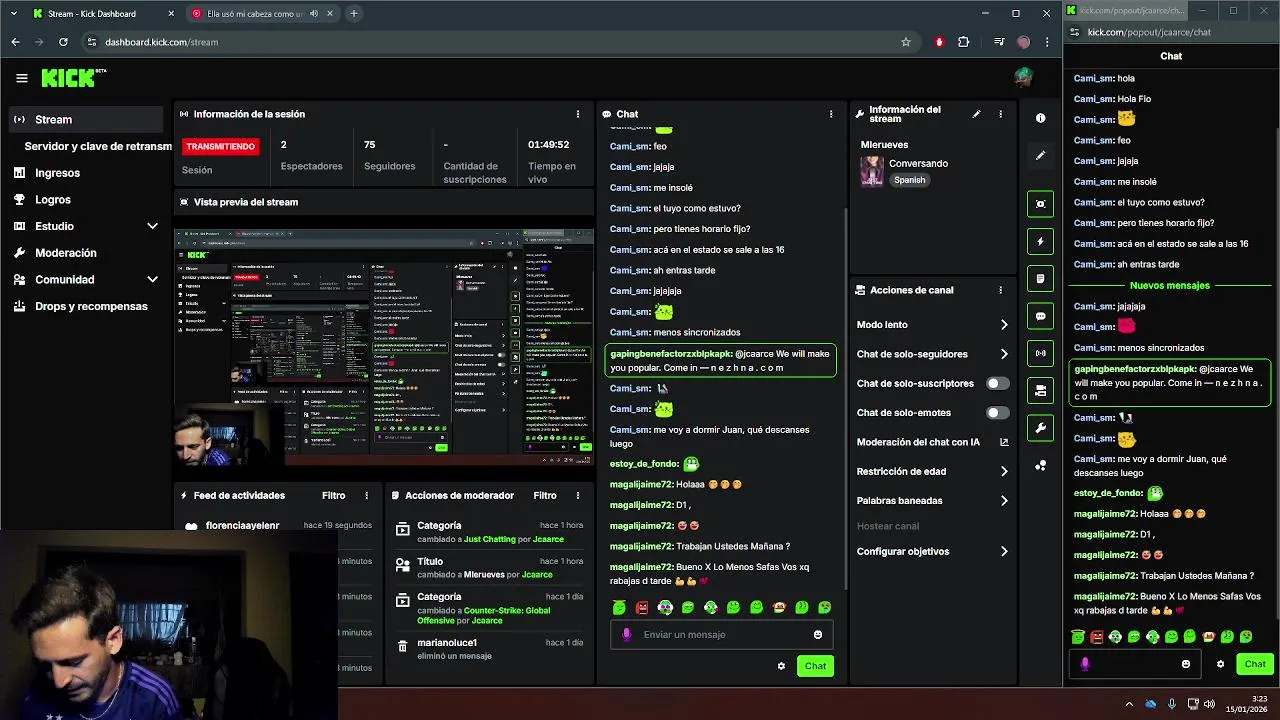
Task: Open Chat de solo-seguidores options arrow
Action: pyautogui.click(x=1004, y=354)
